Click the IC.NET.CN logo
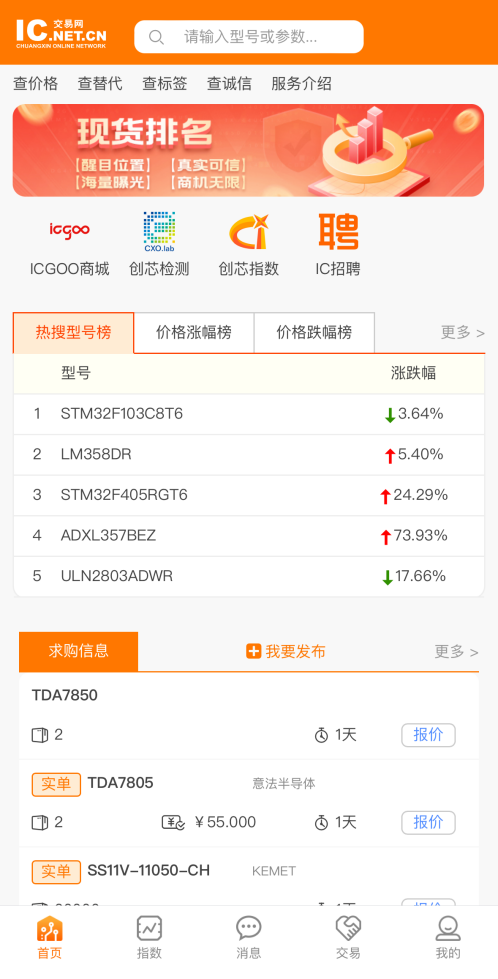 61,33
